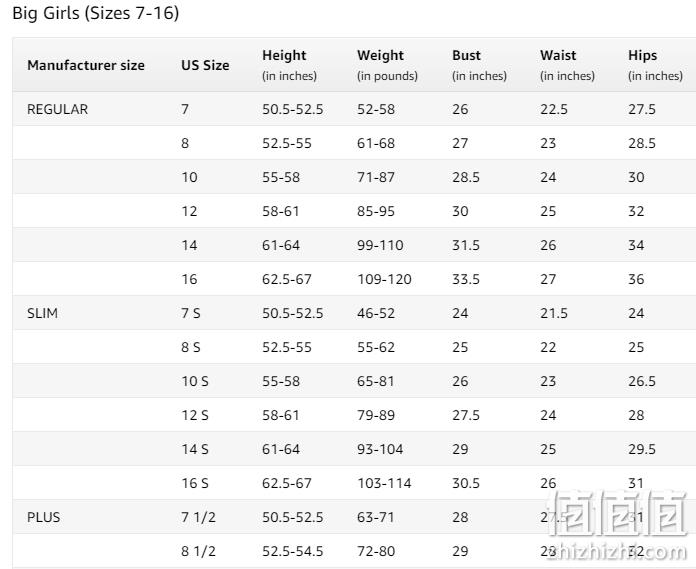Click the REGULAR manufacturer size cell
This screenshot has width=696, height=569.
[57, 109]
